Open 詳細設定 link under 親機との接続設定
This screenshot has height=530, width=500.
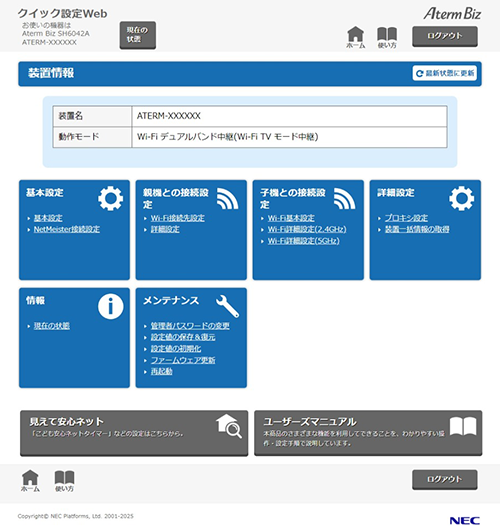pos(165,229)
